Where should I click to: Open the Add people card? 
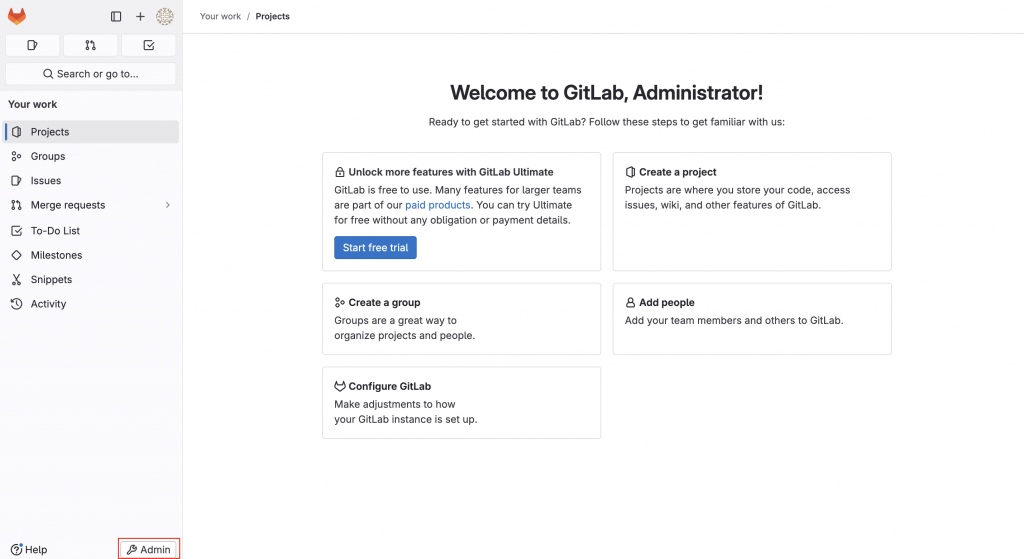(x=752, y=319)
